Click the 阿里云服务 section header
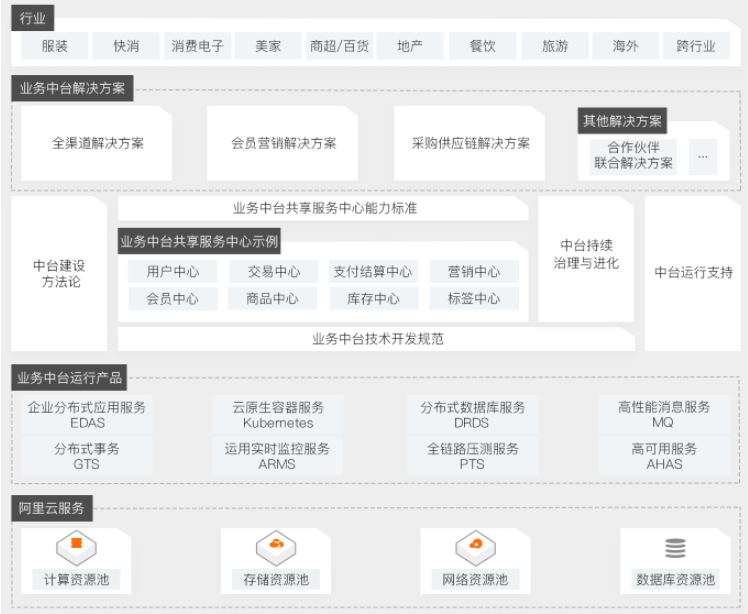This screenshot has width=748, height=614. 52,508
